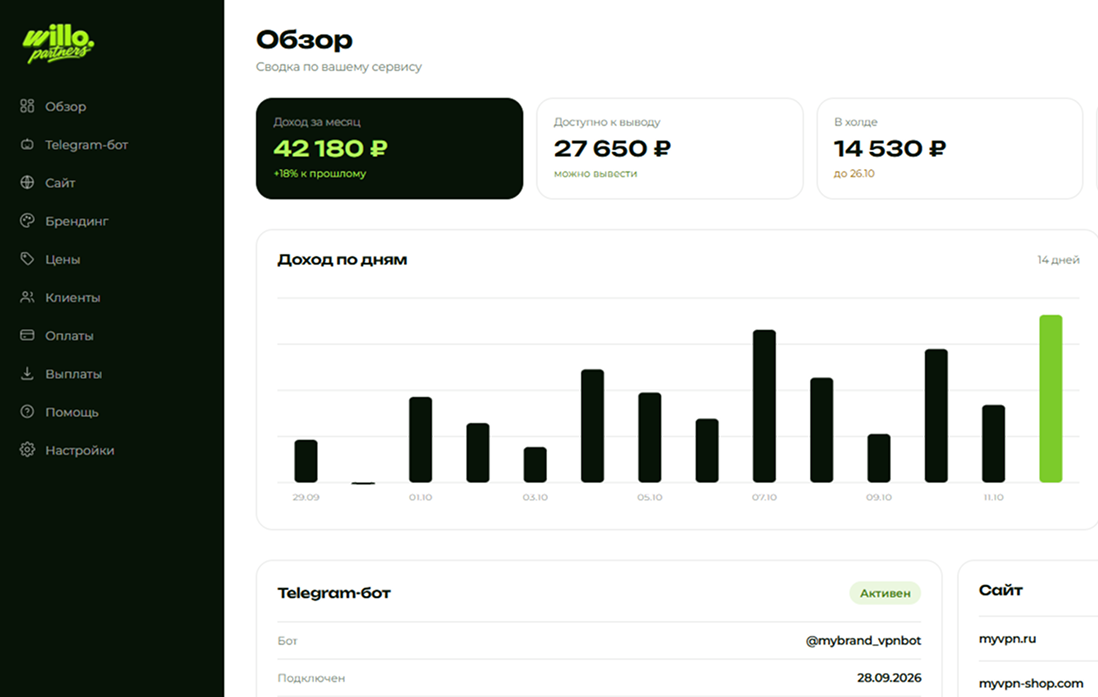Click the Willo Partners logo
This screenshot has height=697, width=1098.
point(59,44)
